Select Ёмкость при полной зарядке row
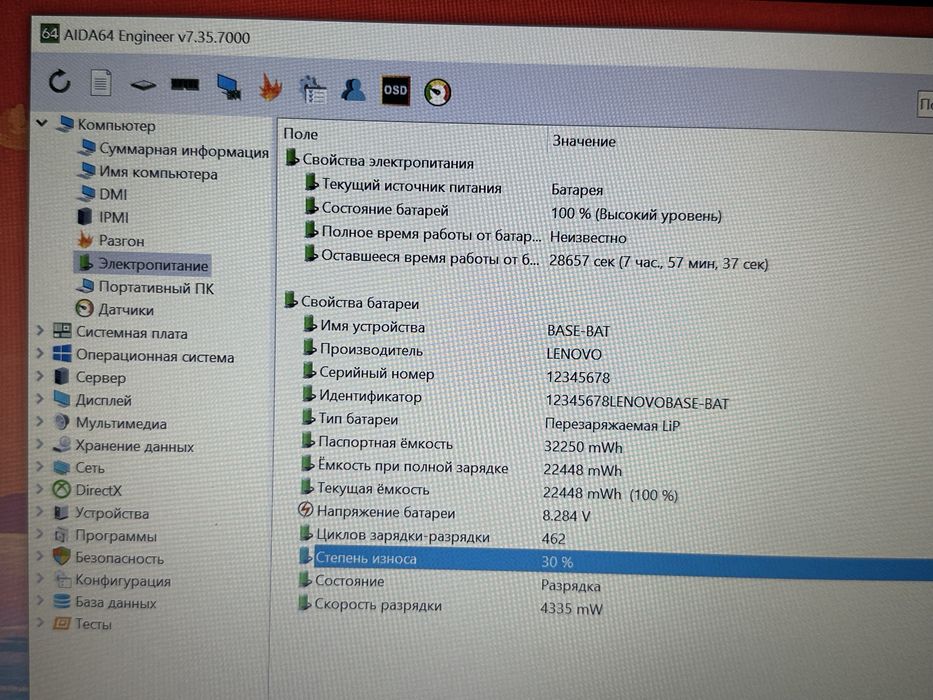This screenshot has width=933, height=700. [x=461, y=467]
